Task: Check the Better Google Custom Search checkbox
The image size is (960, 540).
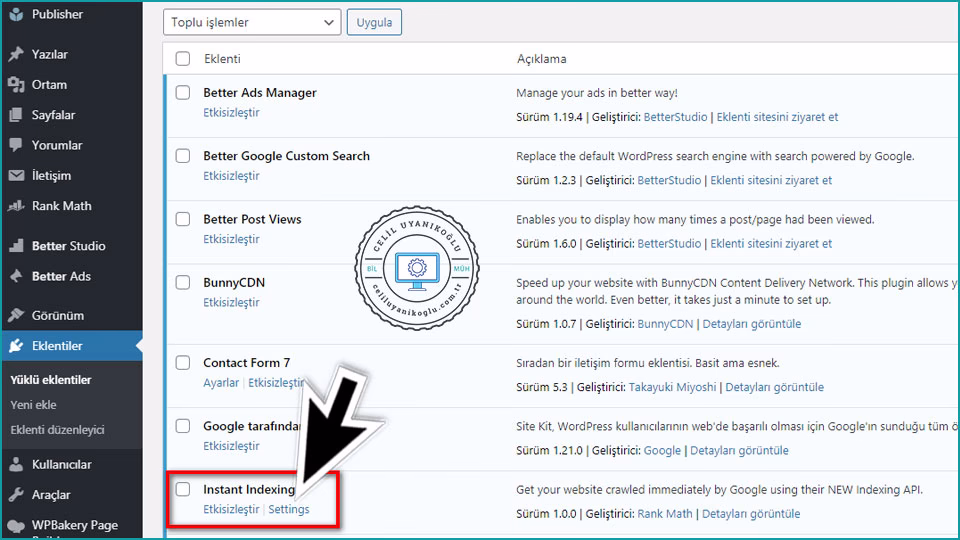Action: 182,156
